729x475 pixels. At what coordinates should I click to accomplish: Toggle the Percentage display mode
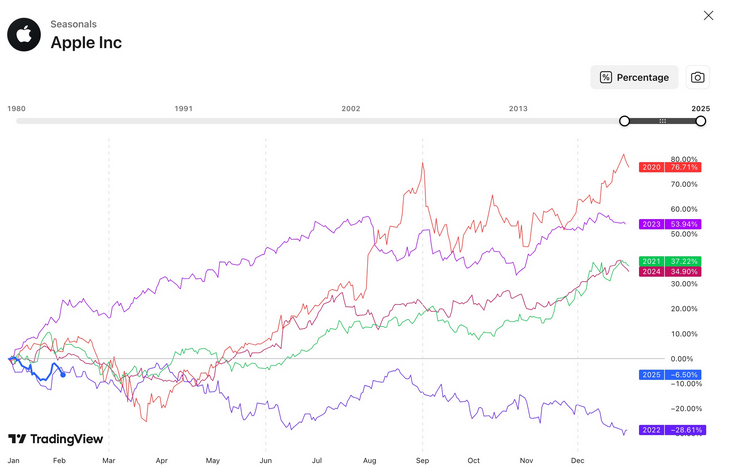click(x=634, y=77)
